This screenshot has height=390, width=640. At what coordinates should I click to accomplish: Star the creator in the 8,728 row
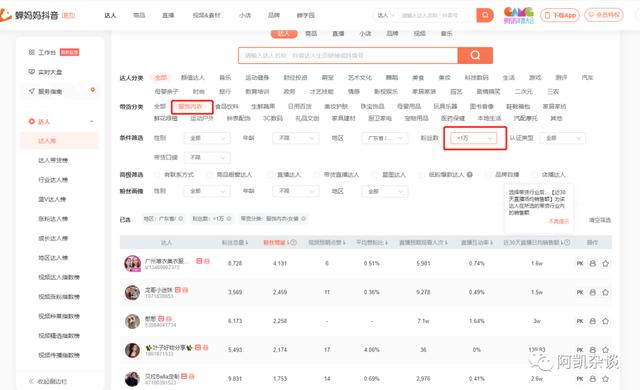point(605,264)
